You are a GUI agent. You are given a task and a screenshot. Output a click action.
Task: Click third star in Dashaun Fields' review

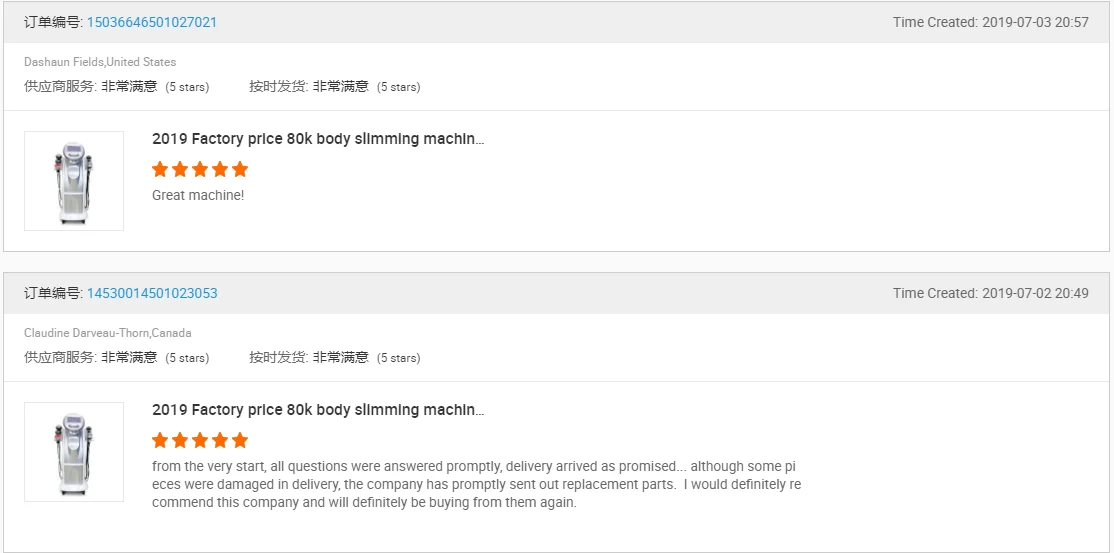click(x=200, y=169)
